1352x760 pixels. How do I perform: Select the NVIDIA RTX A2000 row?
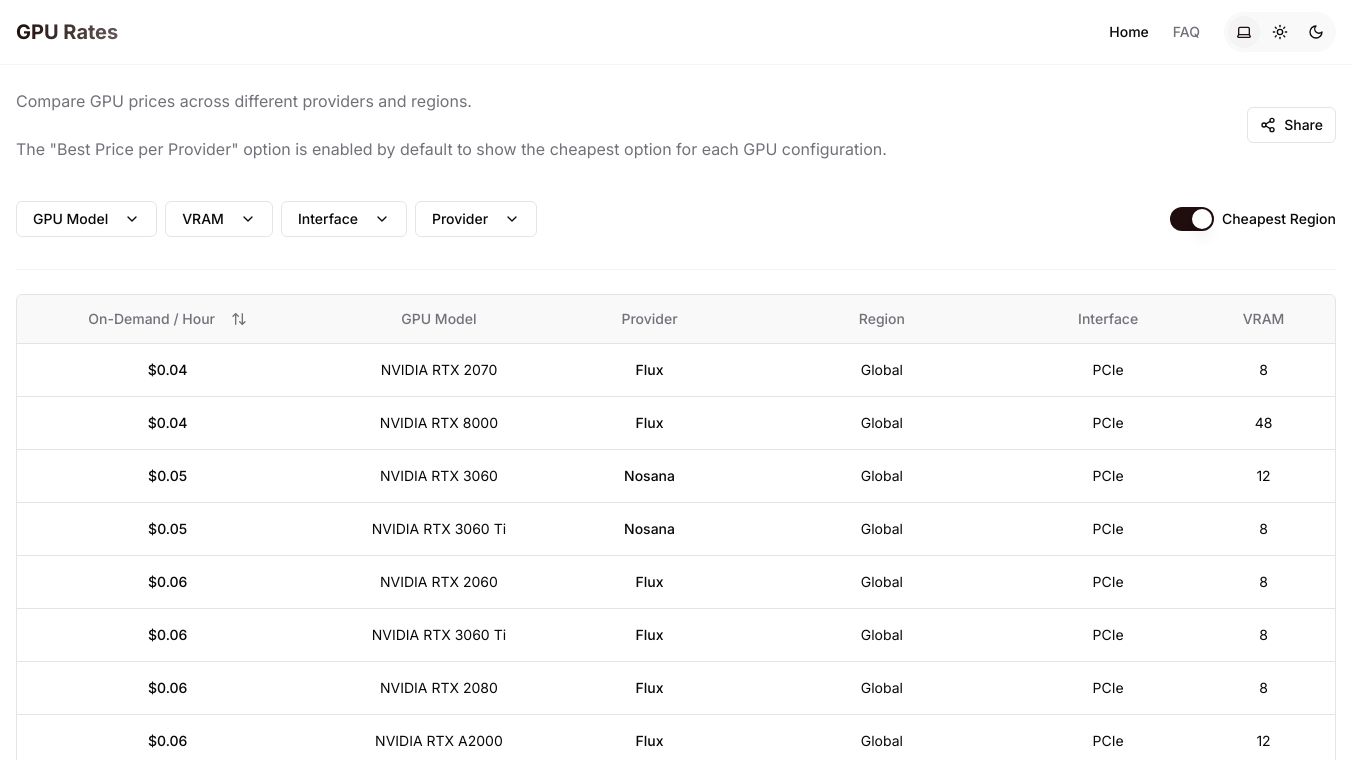coord(438,741)
